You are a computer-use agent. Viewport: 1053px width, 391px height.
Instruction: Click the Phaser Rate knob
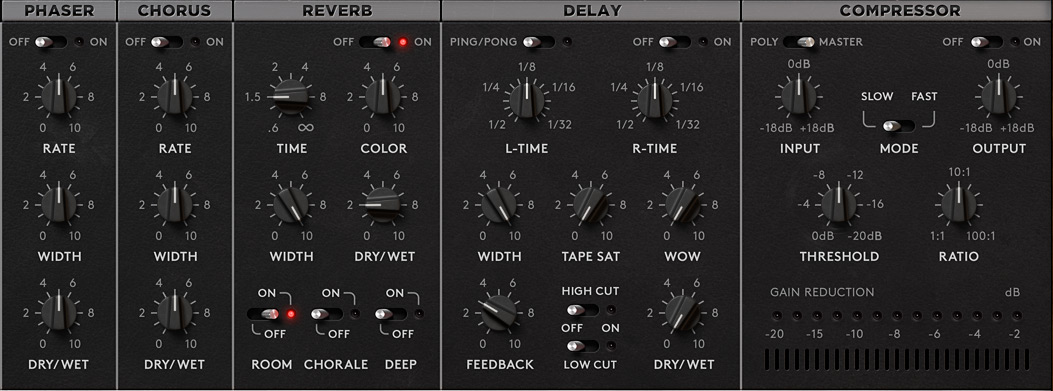coord(59,97)
